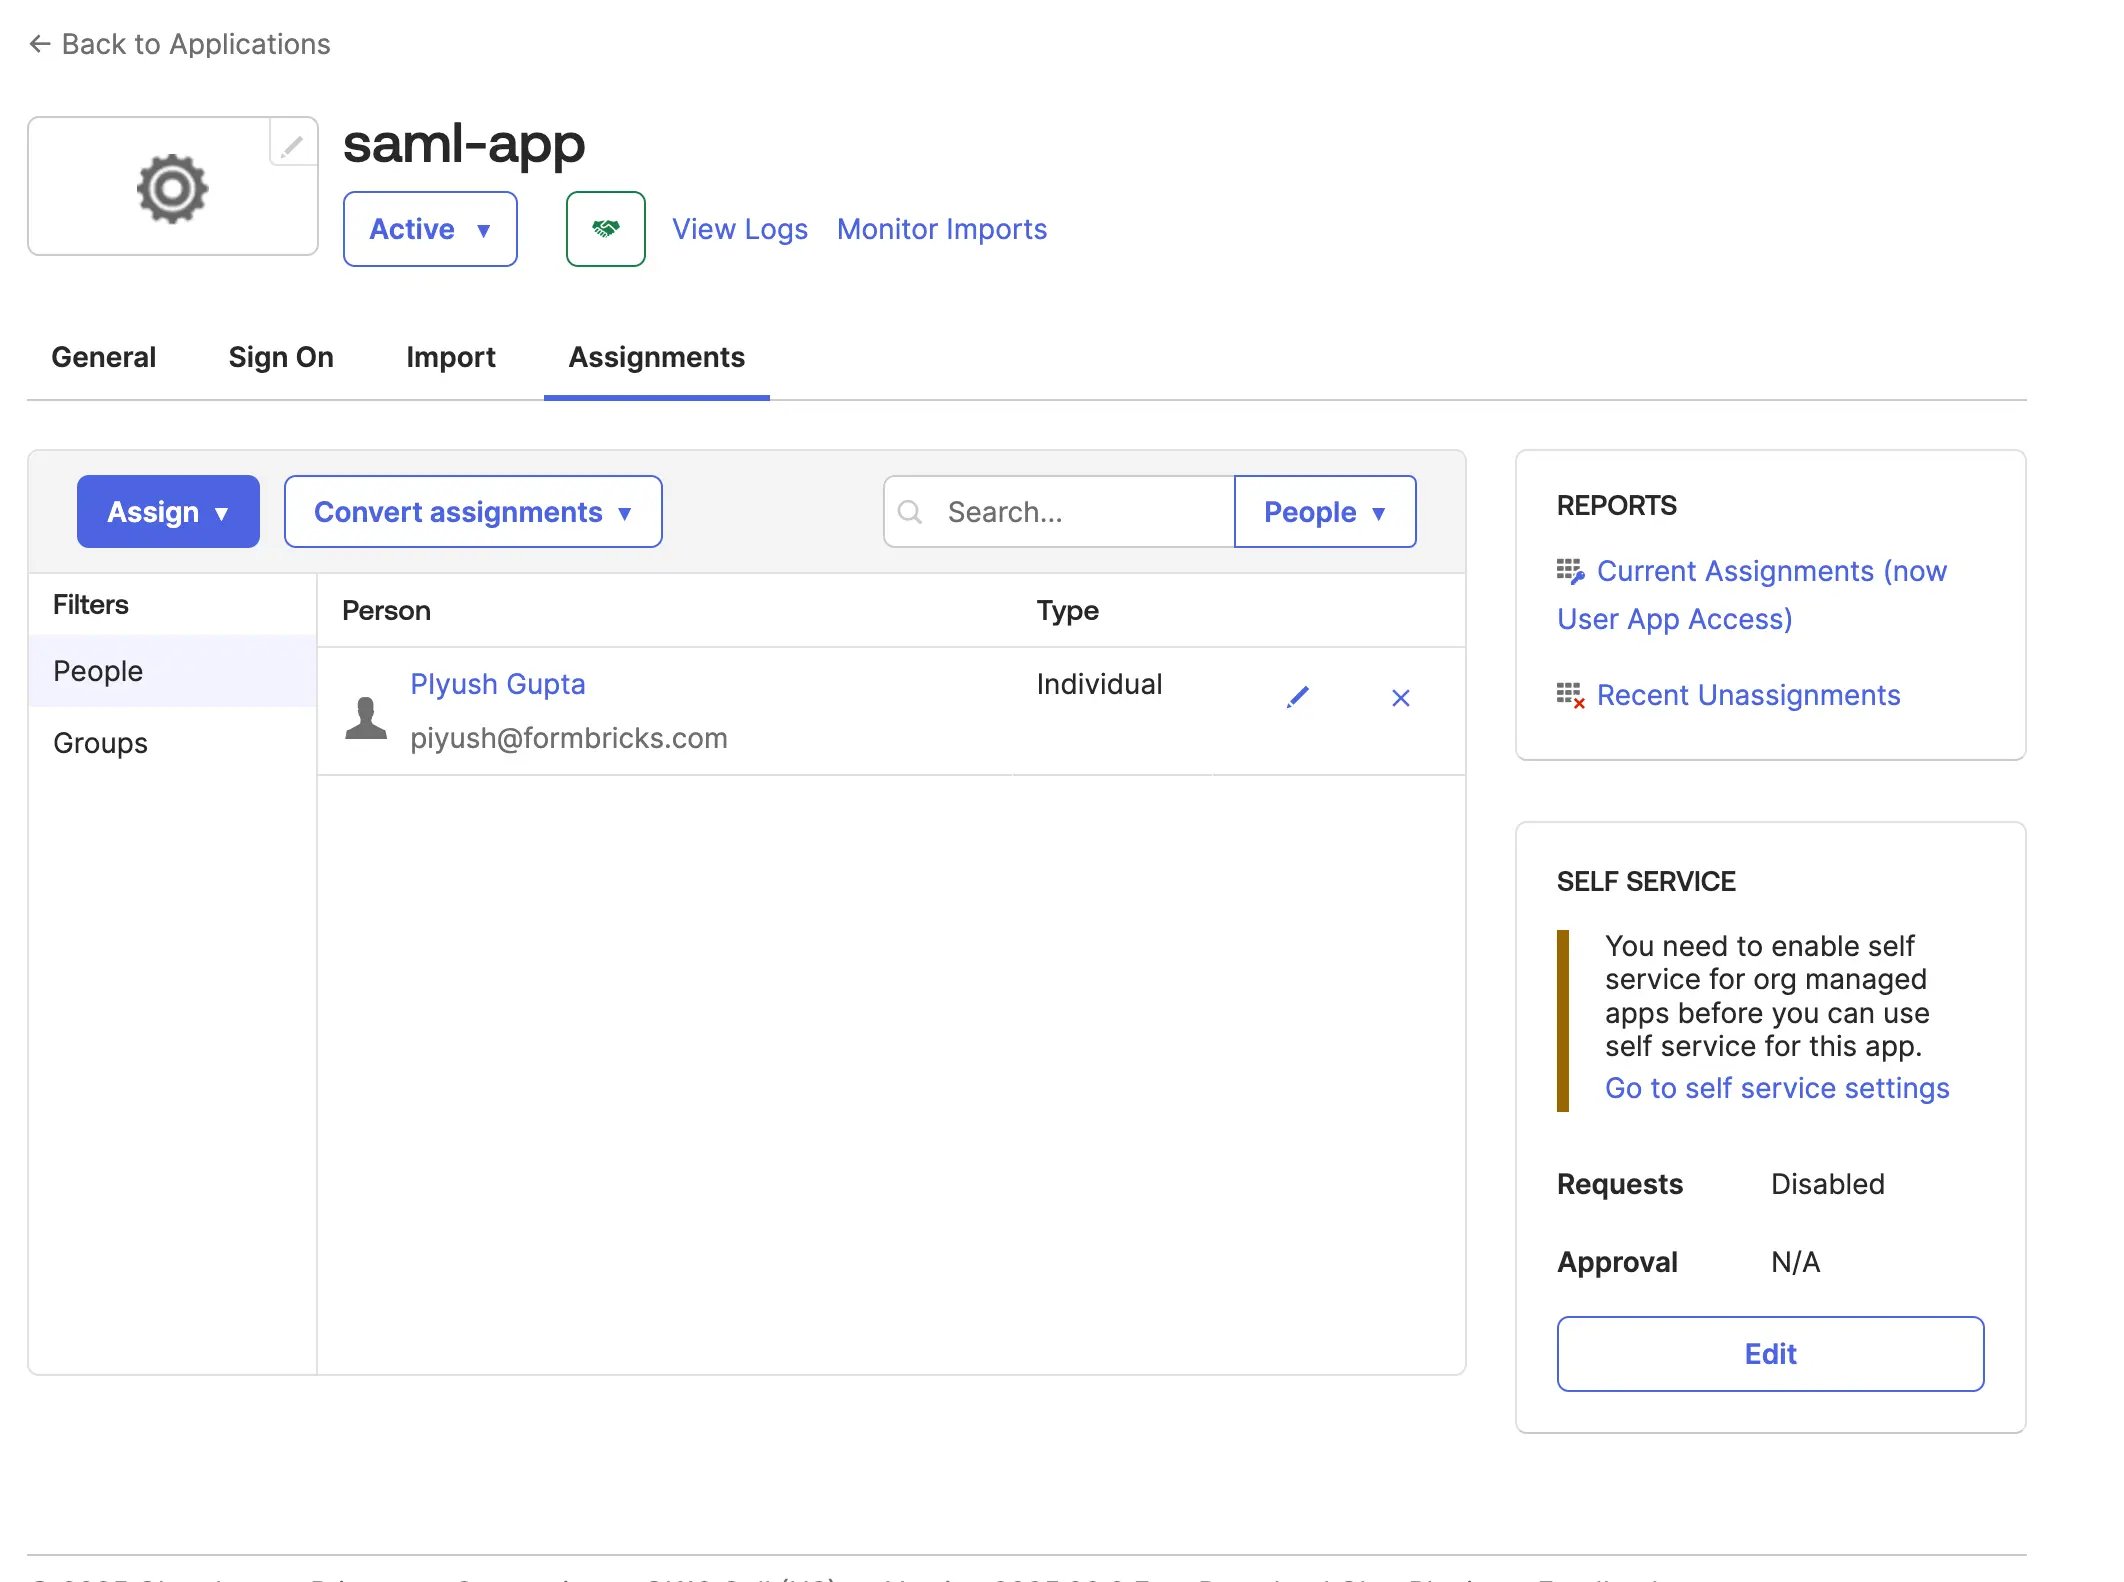The width and height of the screenshot is (2124, 1582).
Task: Click the Recent Unassignments report icon
Action: [1570, 695]
